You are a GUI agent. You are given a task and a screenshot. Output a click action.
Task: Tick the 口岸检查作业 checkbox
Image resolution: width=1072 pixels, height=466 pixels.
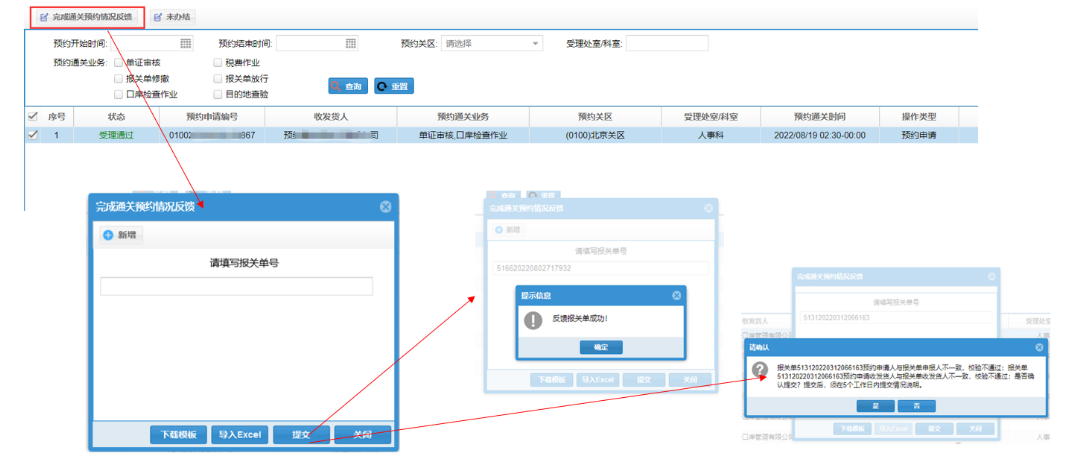118,94
